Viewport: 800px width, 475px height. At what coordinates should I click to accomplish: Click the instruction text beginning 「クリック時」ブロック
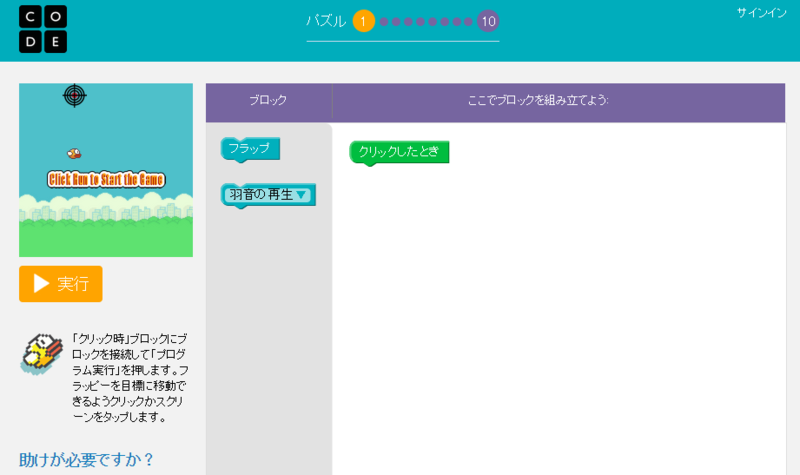coord(130,378)
